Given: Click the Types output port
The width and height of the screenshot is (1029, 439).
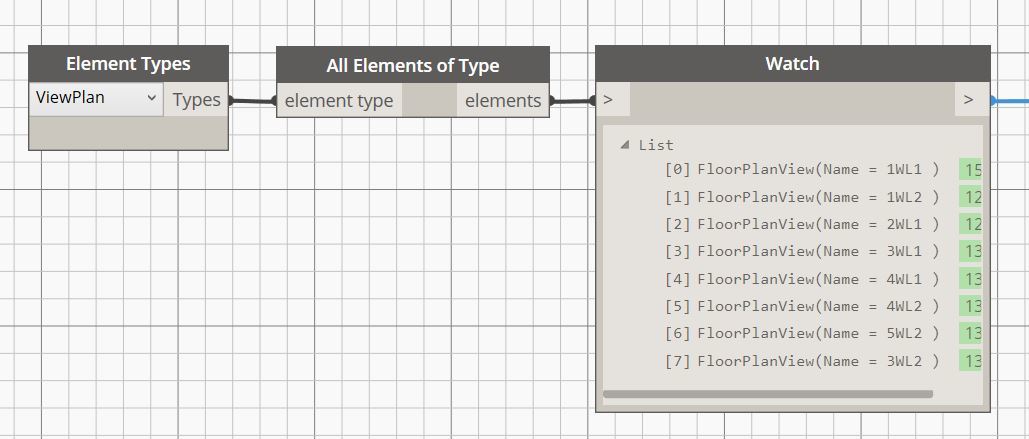Looking at the screenshot, I should (x=196, y=100).
